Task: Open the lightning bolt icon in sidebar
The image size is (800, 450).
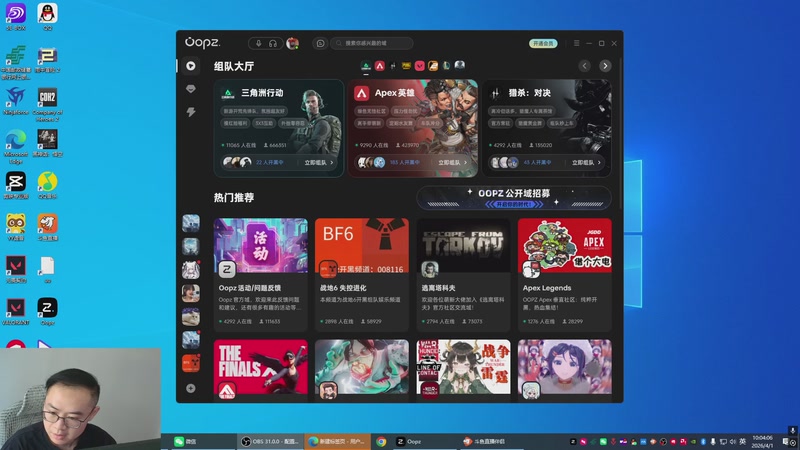Action: click(x=191, y=112)
